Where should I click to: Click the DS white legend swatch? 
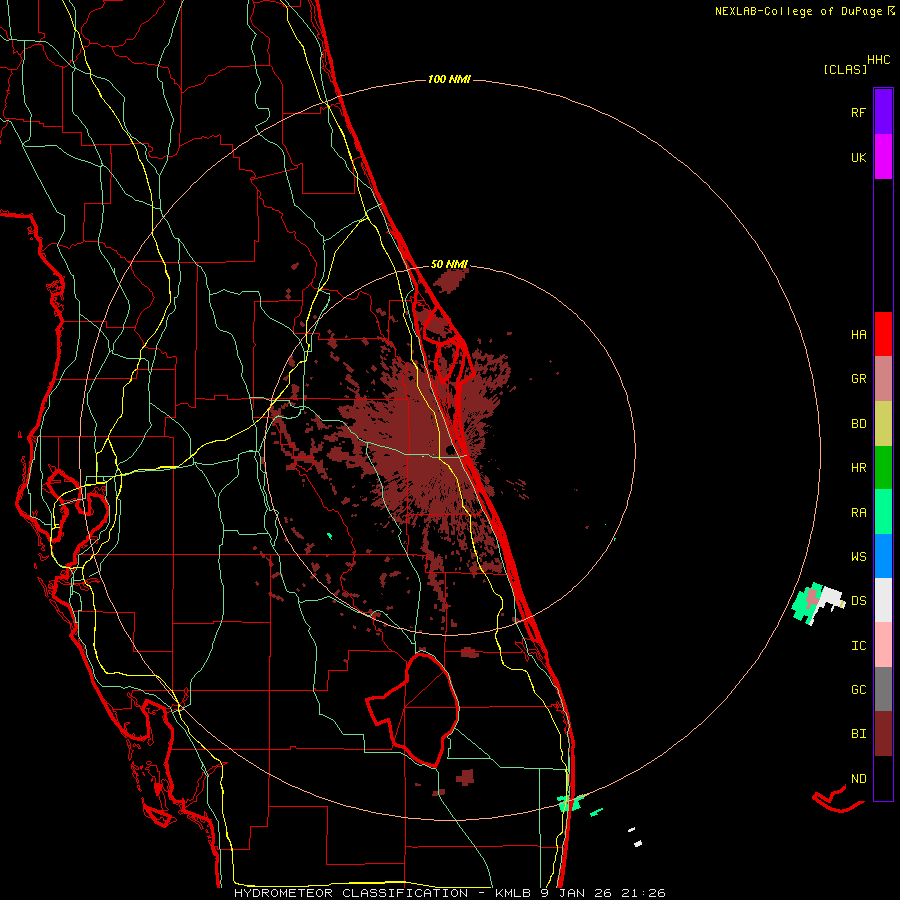coord(883,600)
